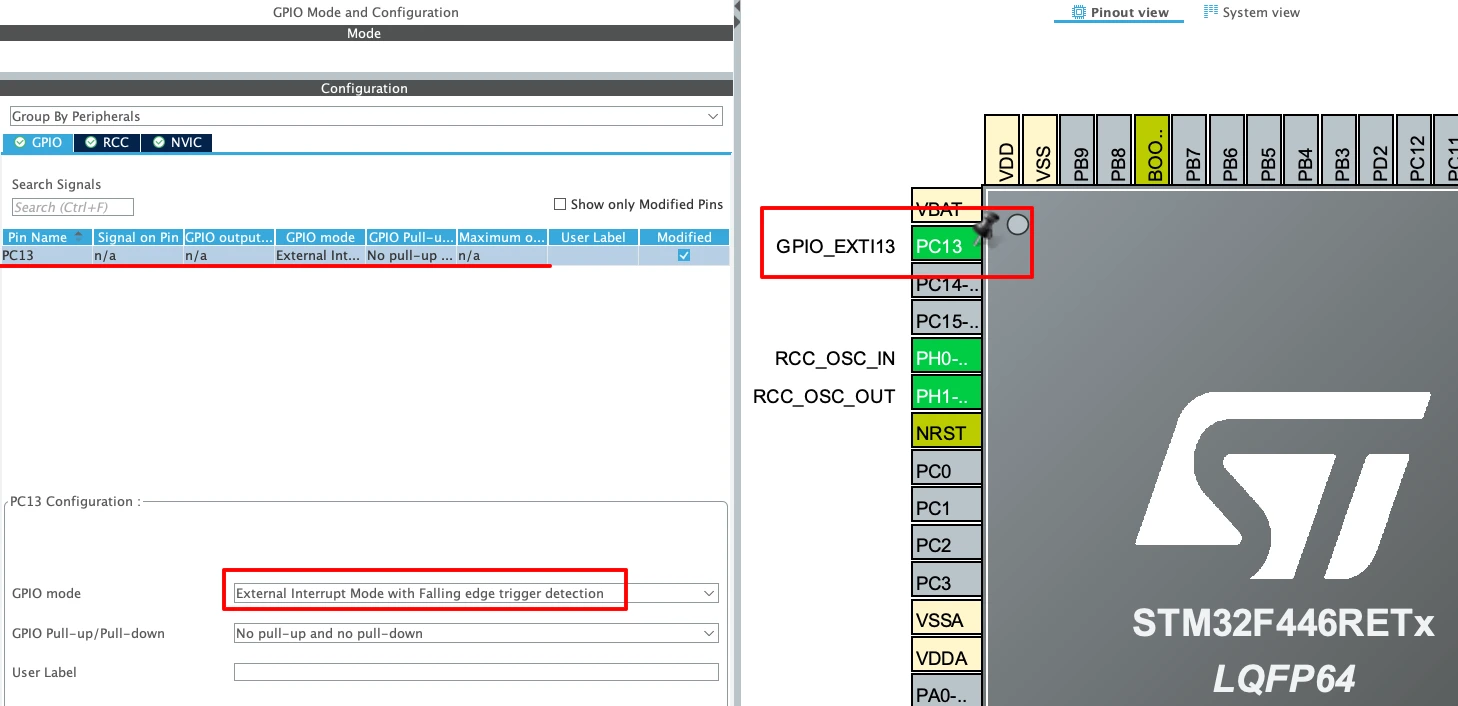The image size is (1458, 706).
Task: Click the PB6 pin on the chip
Action: [x=1227, y=150]
